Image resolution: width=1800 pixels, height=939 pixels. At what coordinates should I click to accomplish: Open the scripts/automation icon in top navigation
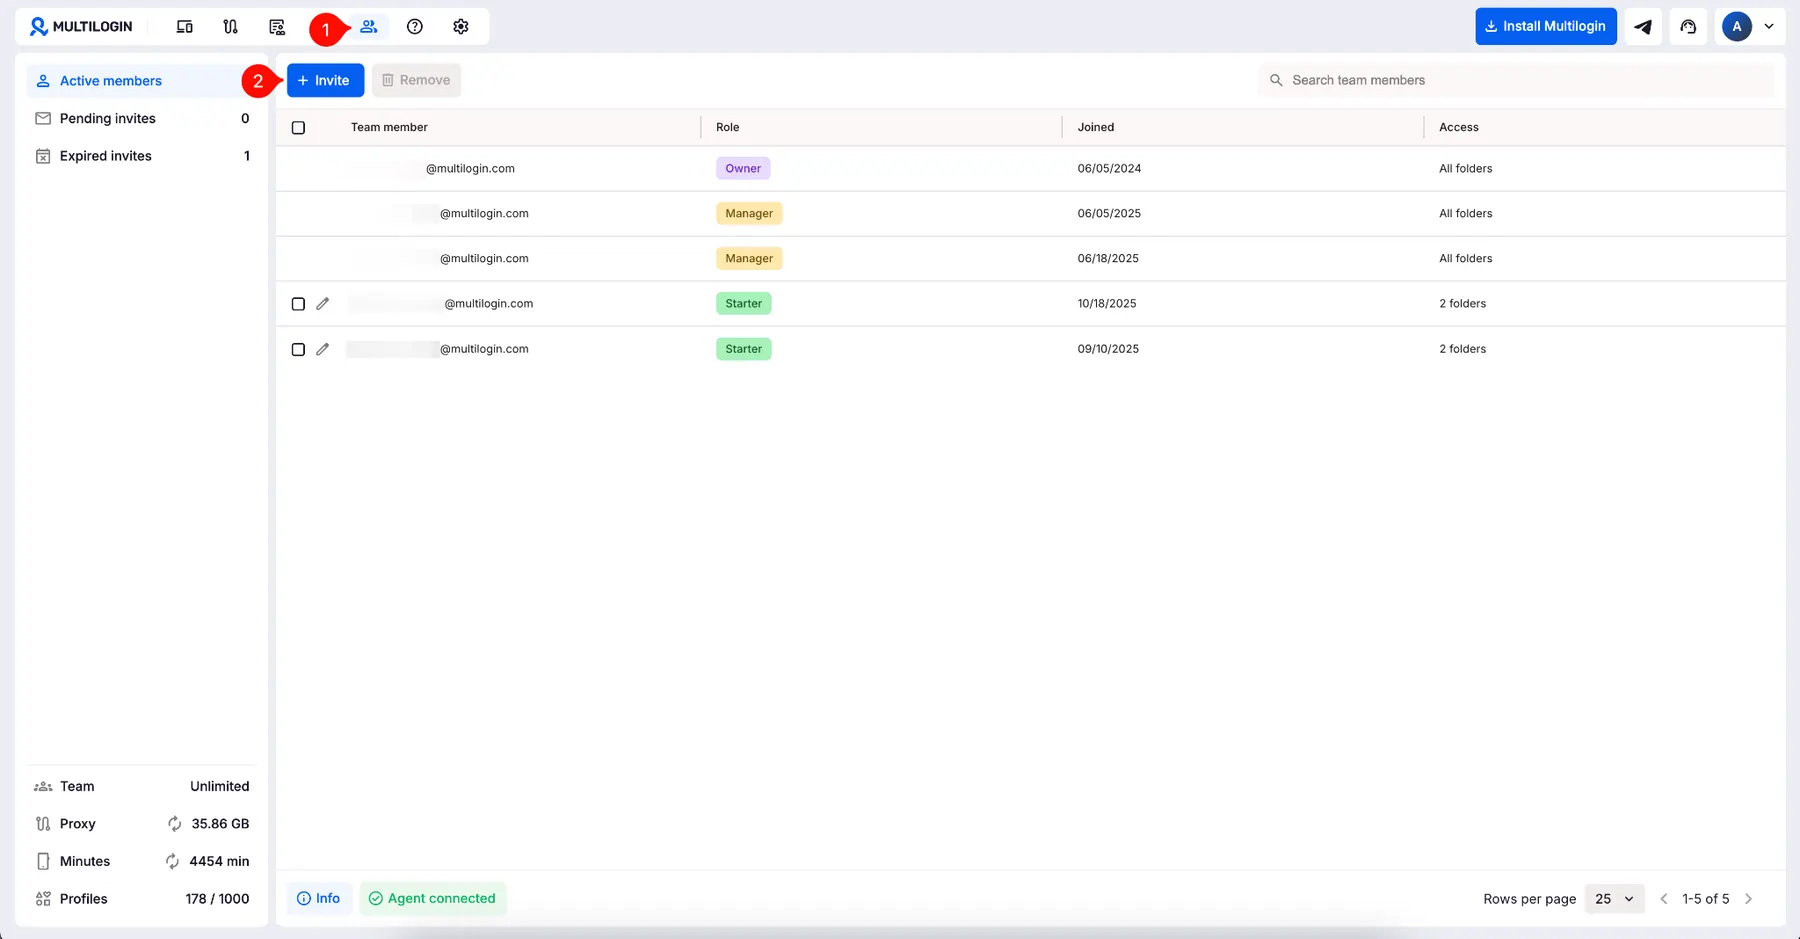[277, 27]
